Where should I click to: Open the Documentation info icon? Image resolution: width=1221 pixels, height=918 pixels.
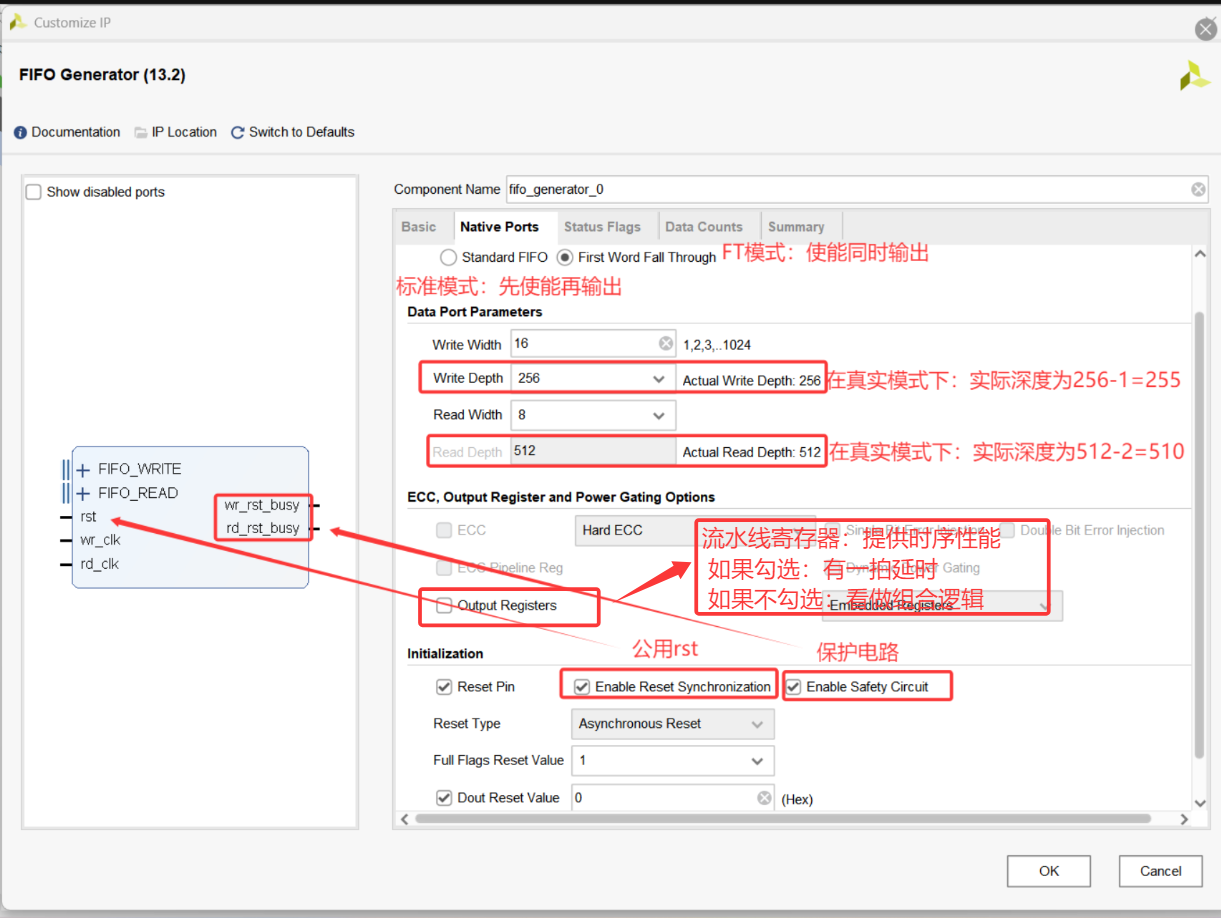(x=20, y=132)
